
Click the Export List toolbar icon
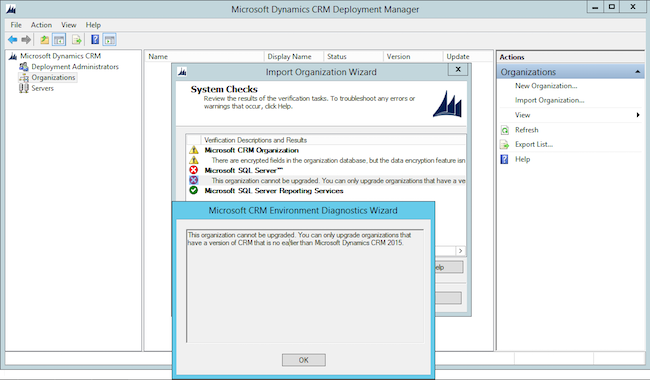click(76, 40)
